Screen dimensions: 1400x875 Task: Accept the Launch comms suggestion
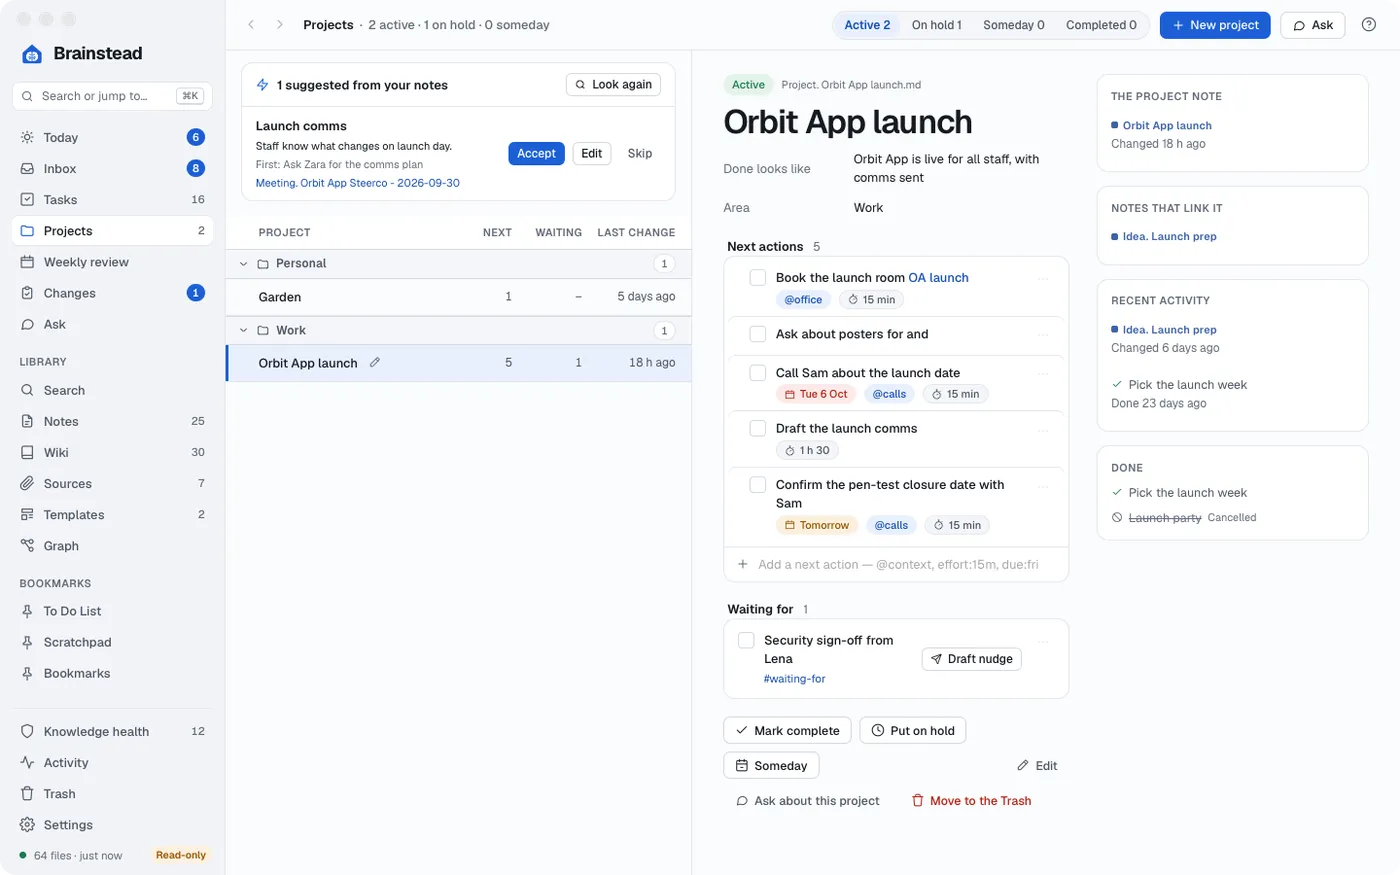point(536,153)
